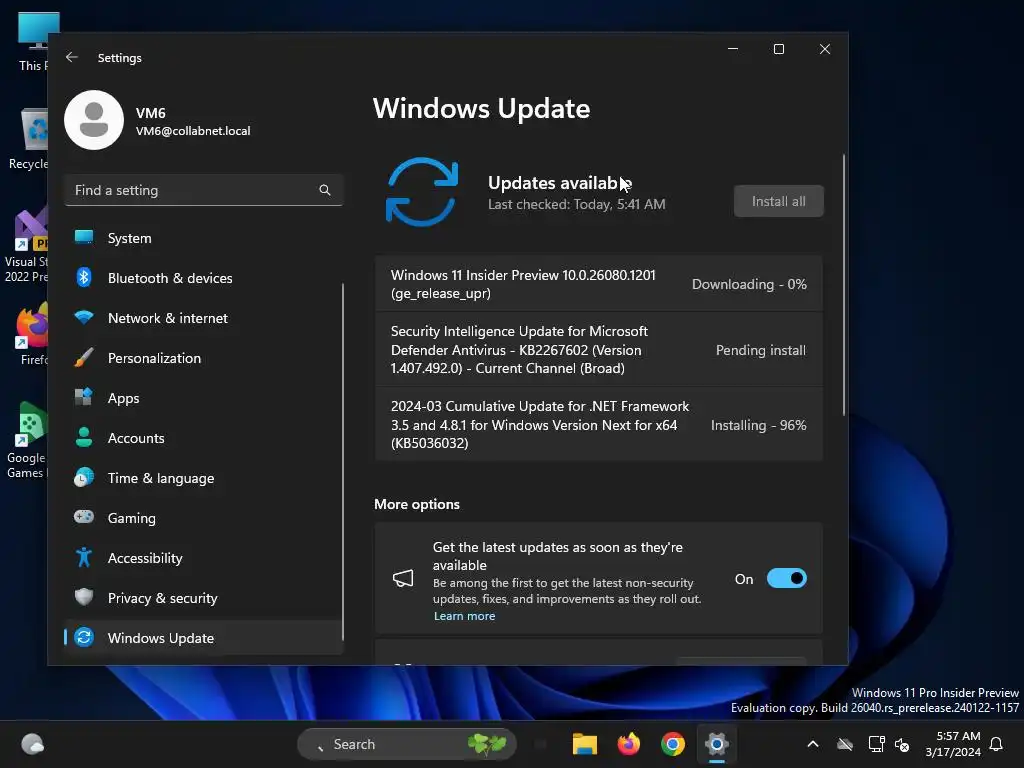Image resolution: width=1024 pixels, height=768 pixels.
Task: Open the weather widget on the taskbar
Action: pyautogui.click(x=32, y=744)
